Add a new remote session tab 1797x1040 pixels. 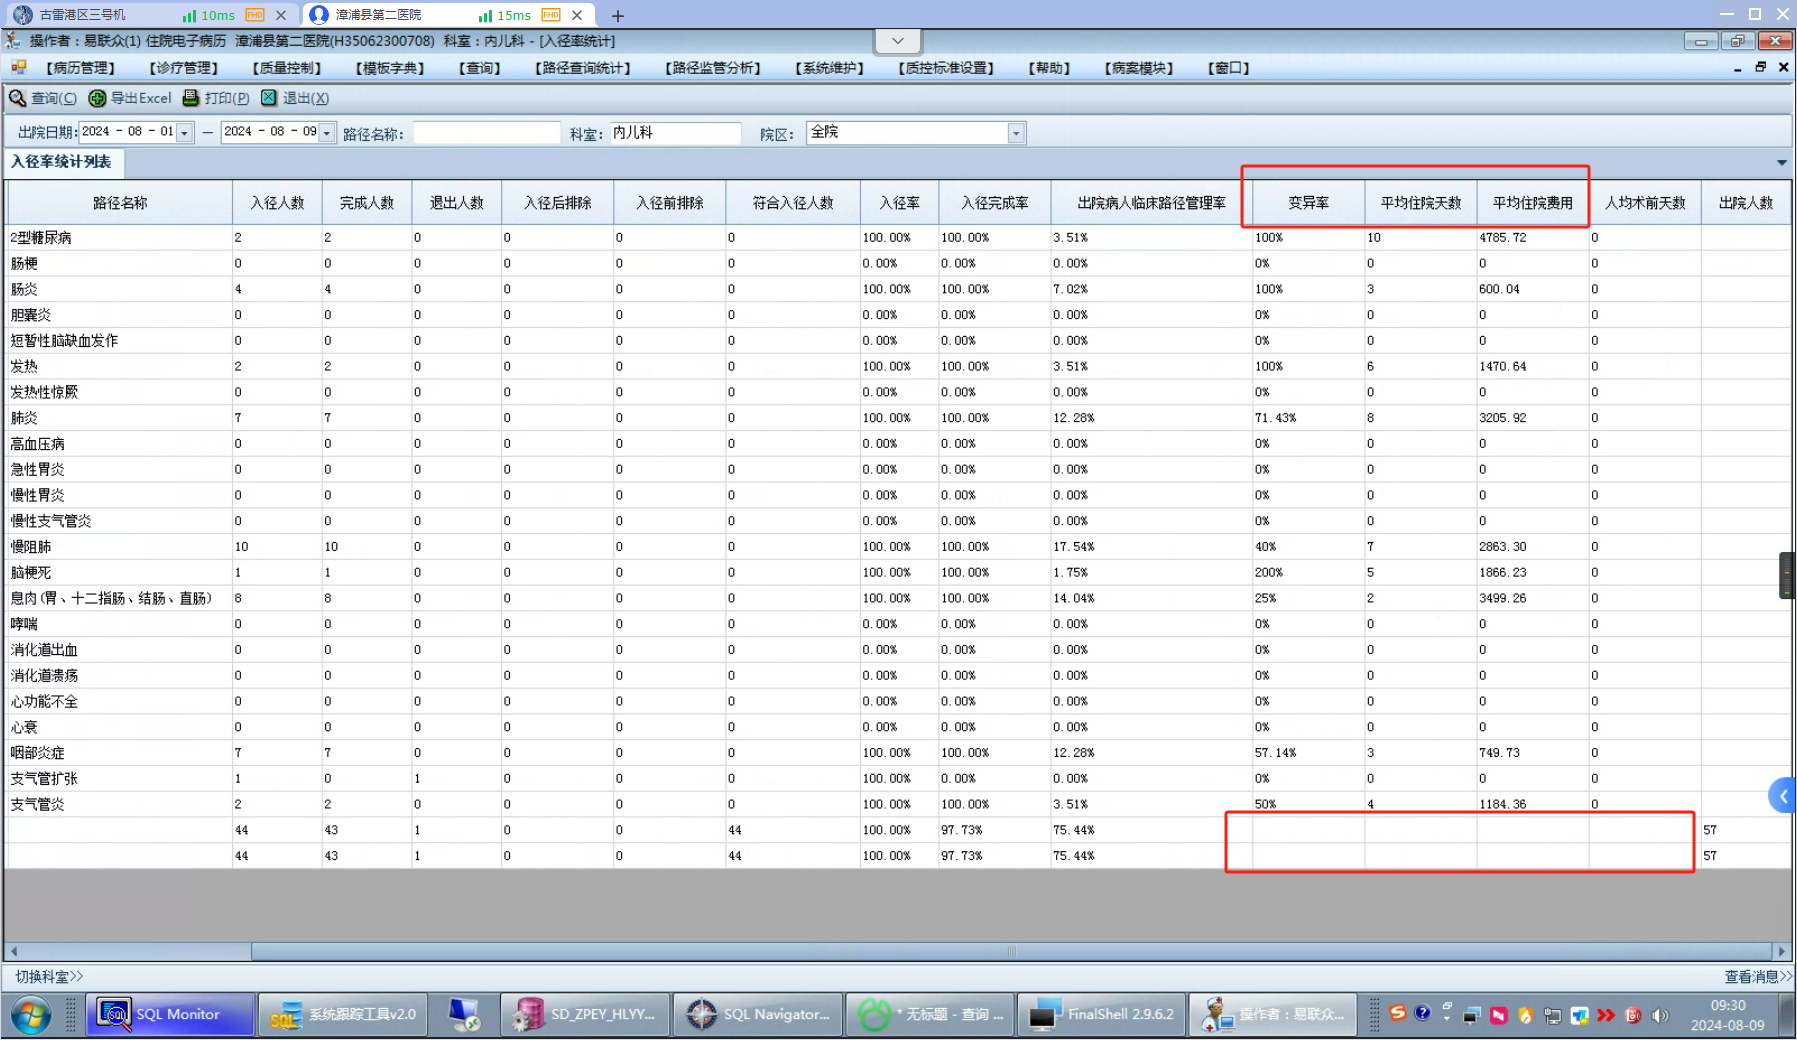point(618,15)
